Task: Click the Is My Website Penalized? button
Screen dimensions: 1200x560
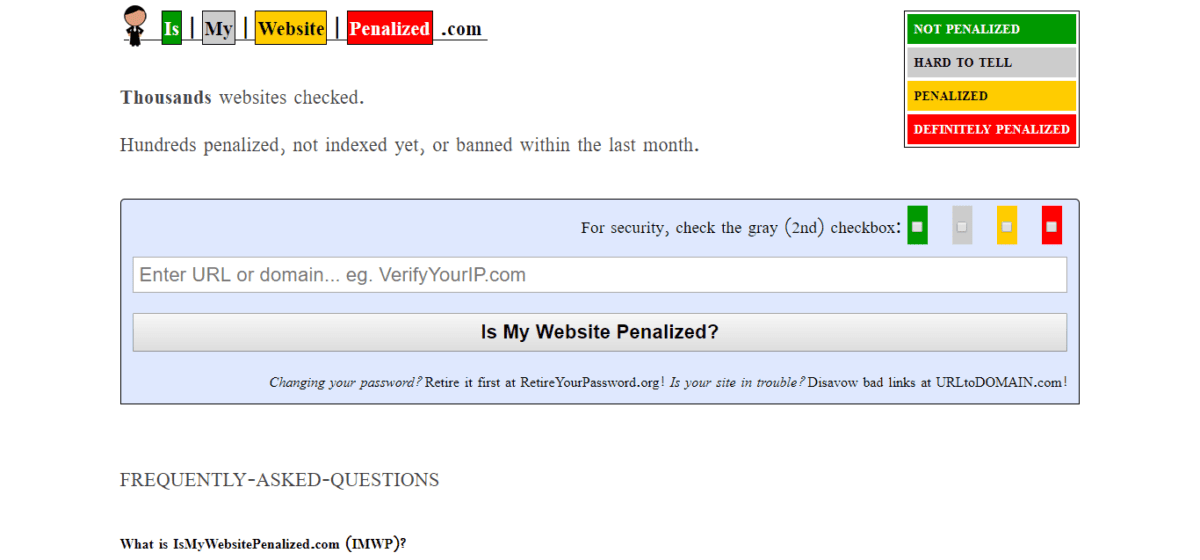Action: (600, 332)
